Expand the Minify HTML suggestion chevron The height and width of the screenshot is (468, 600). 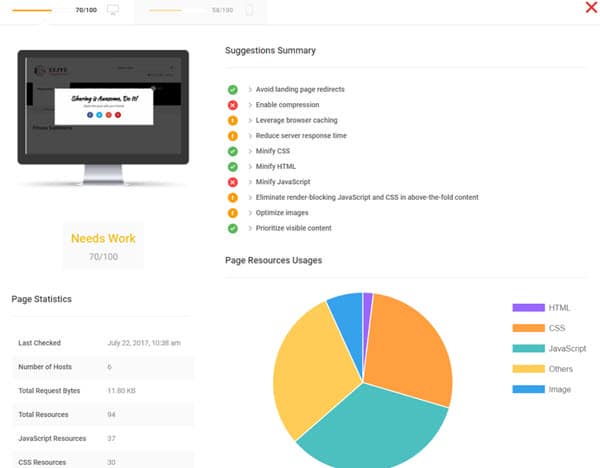coord(250,167)
